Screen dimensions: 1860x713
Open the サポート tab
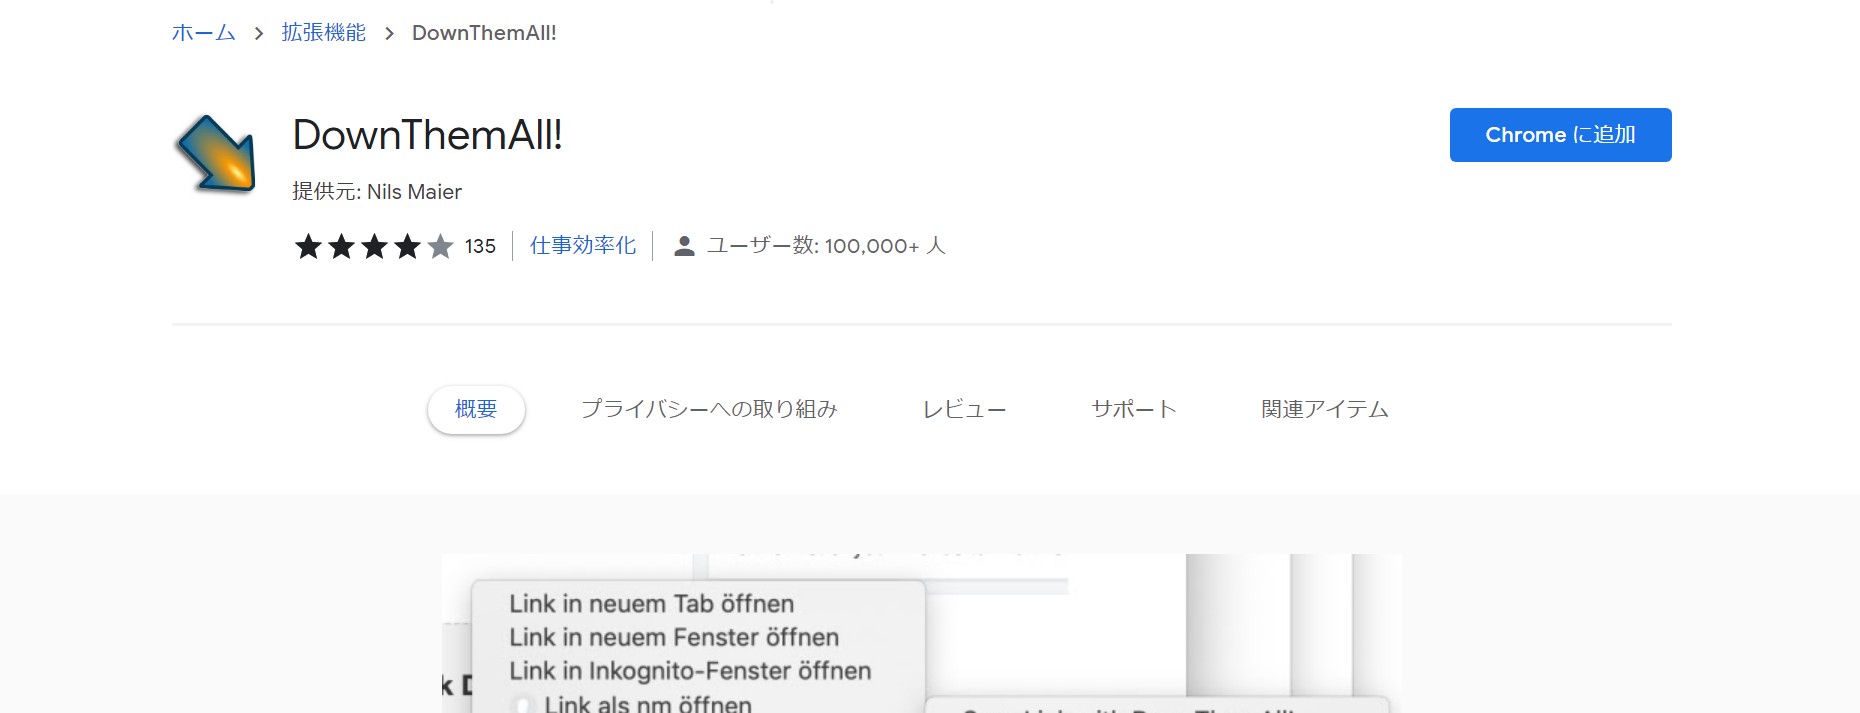[1134, 409]
